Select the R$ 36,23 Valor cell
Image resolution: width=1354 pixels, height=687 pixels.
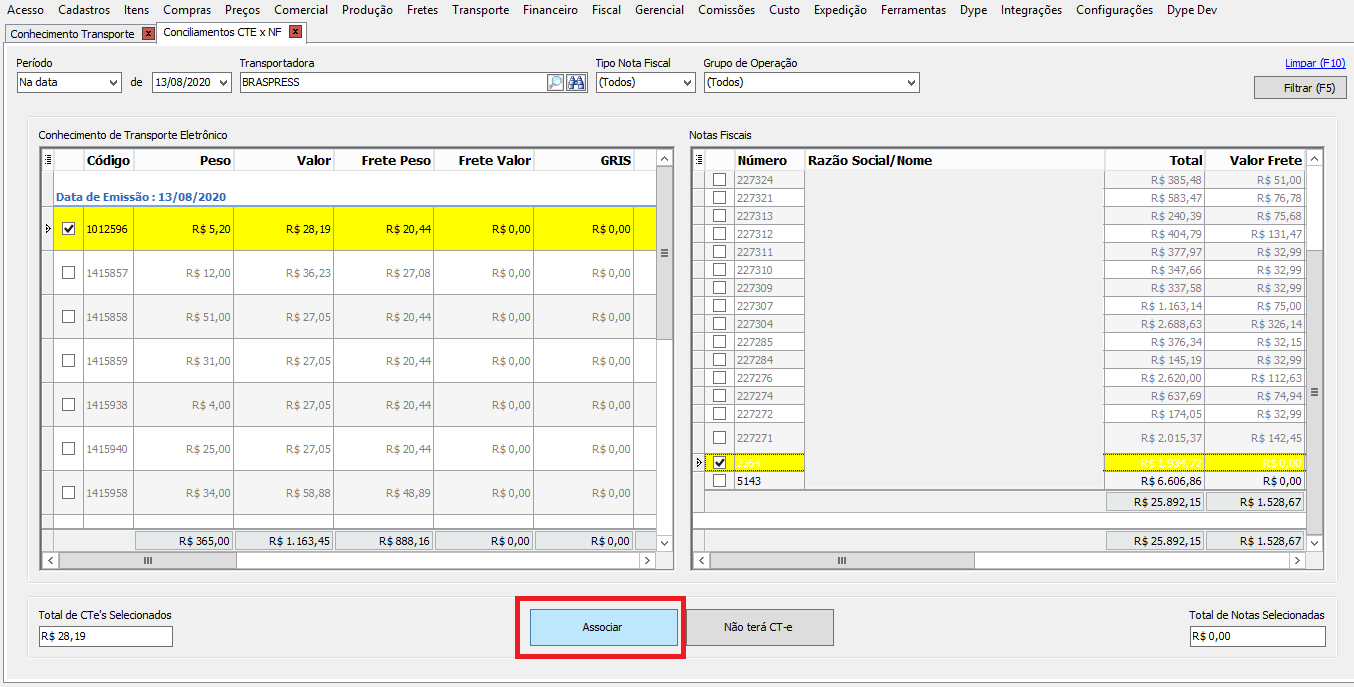point(284,272)
